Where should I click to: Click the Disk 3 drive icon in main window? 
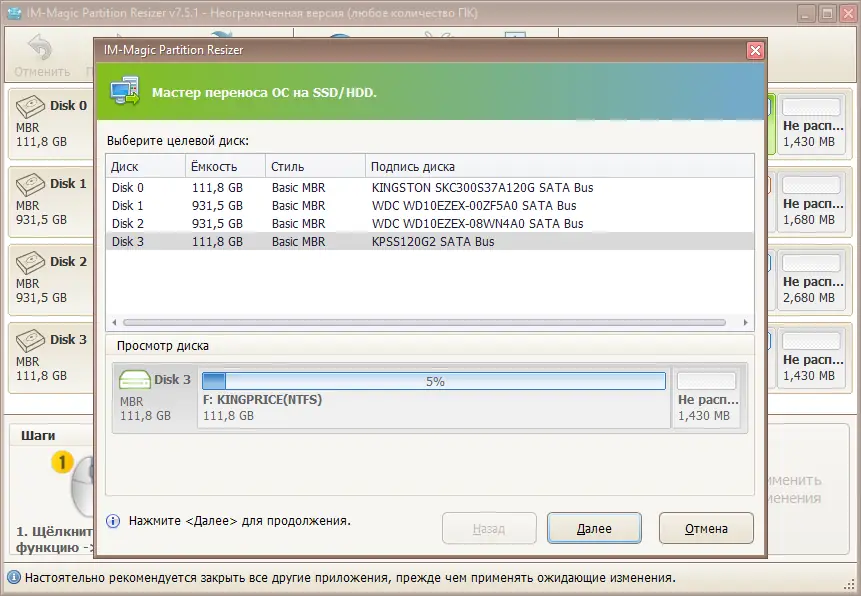30,340
